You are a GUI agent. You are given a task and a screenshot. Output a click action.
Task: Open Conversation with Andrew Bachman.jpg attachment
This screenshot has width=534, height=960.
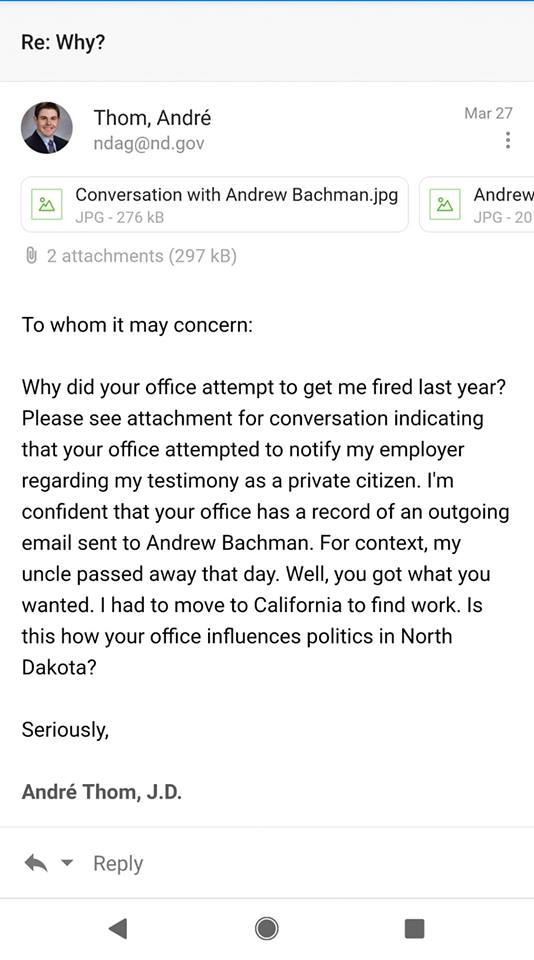click(215, 204)
